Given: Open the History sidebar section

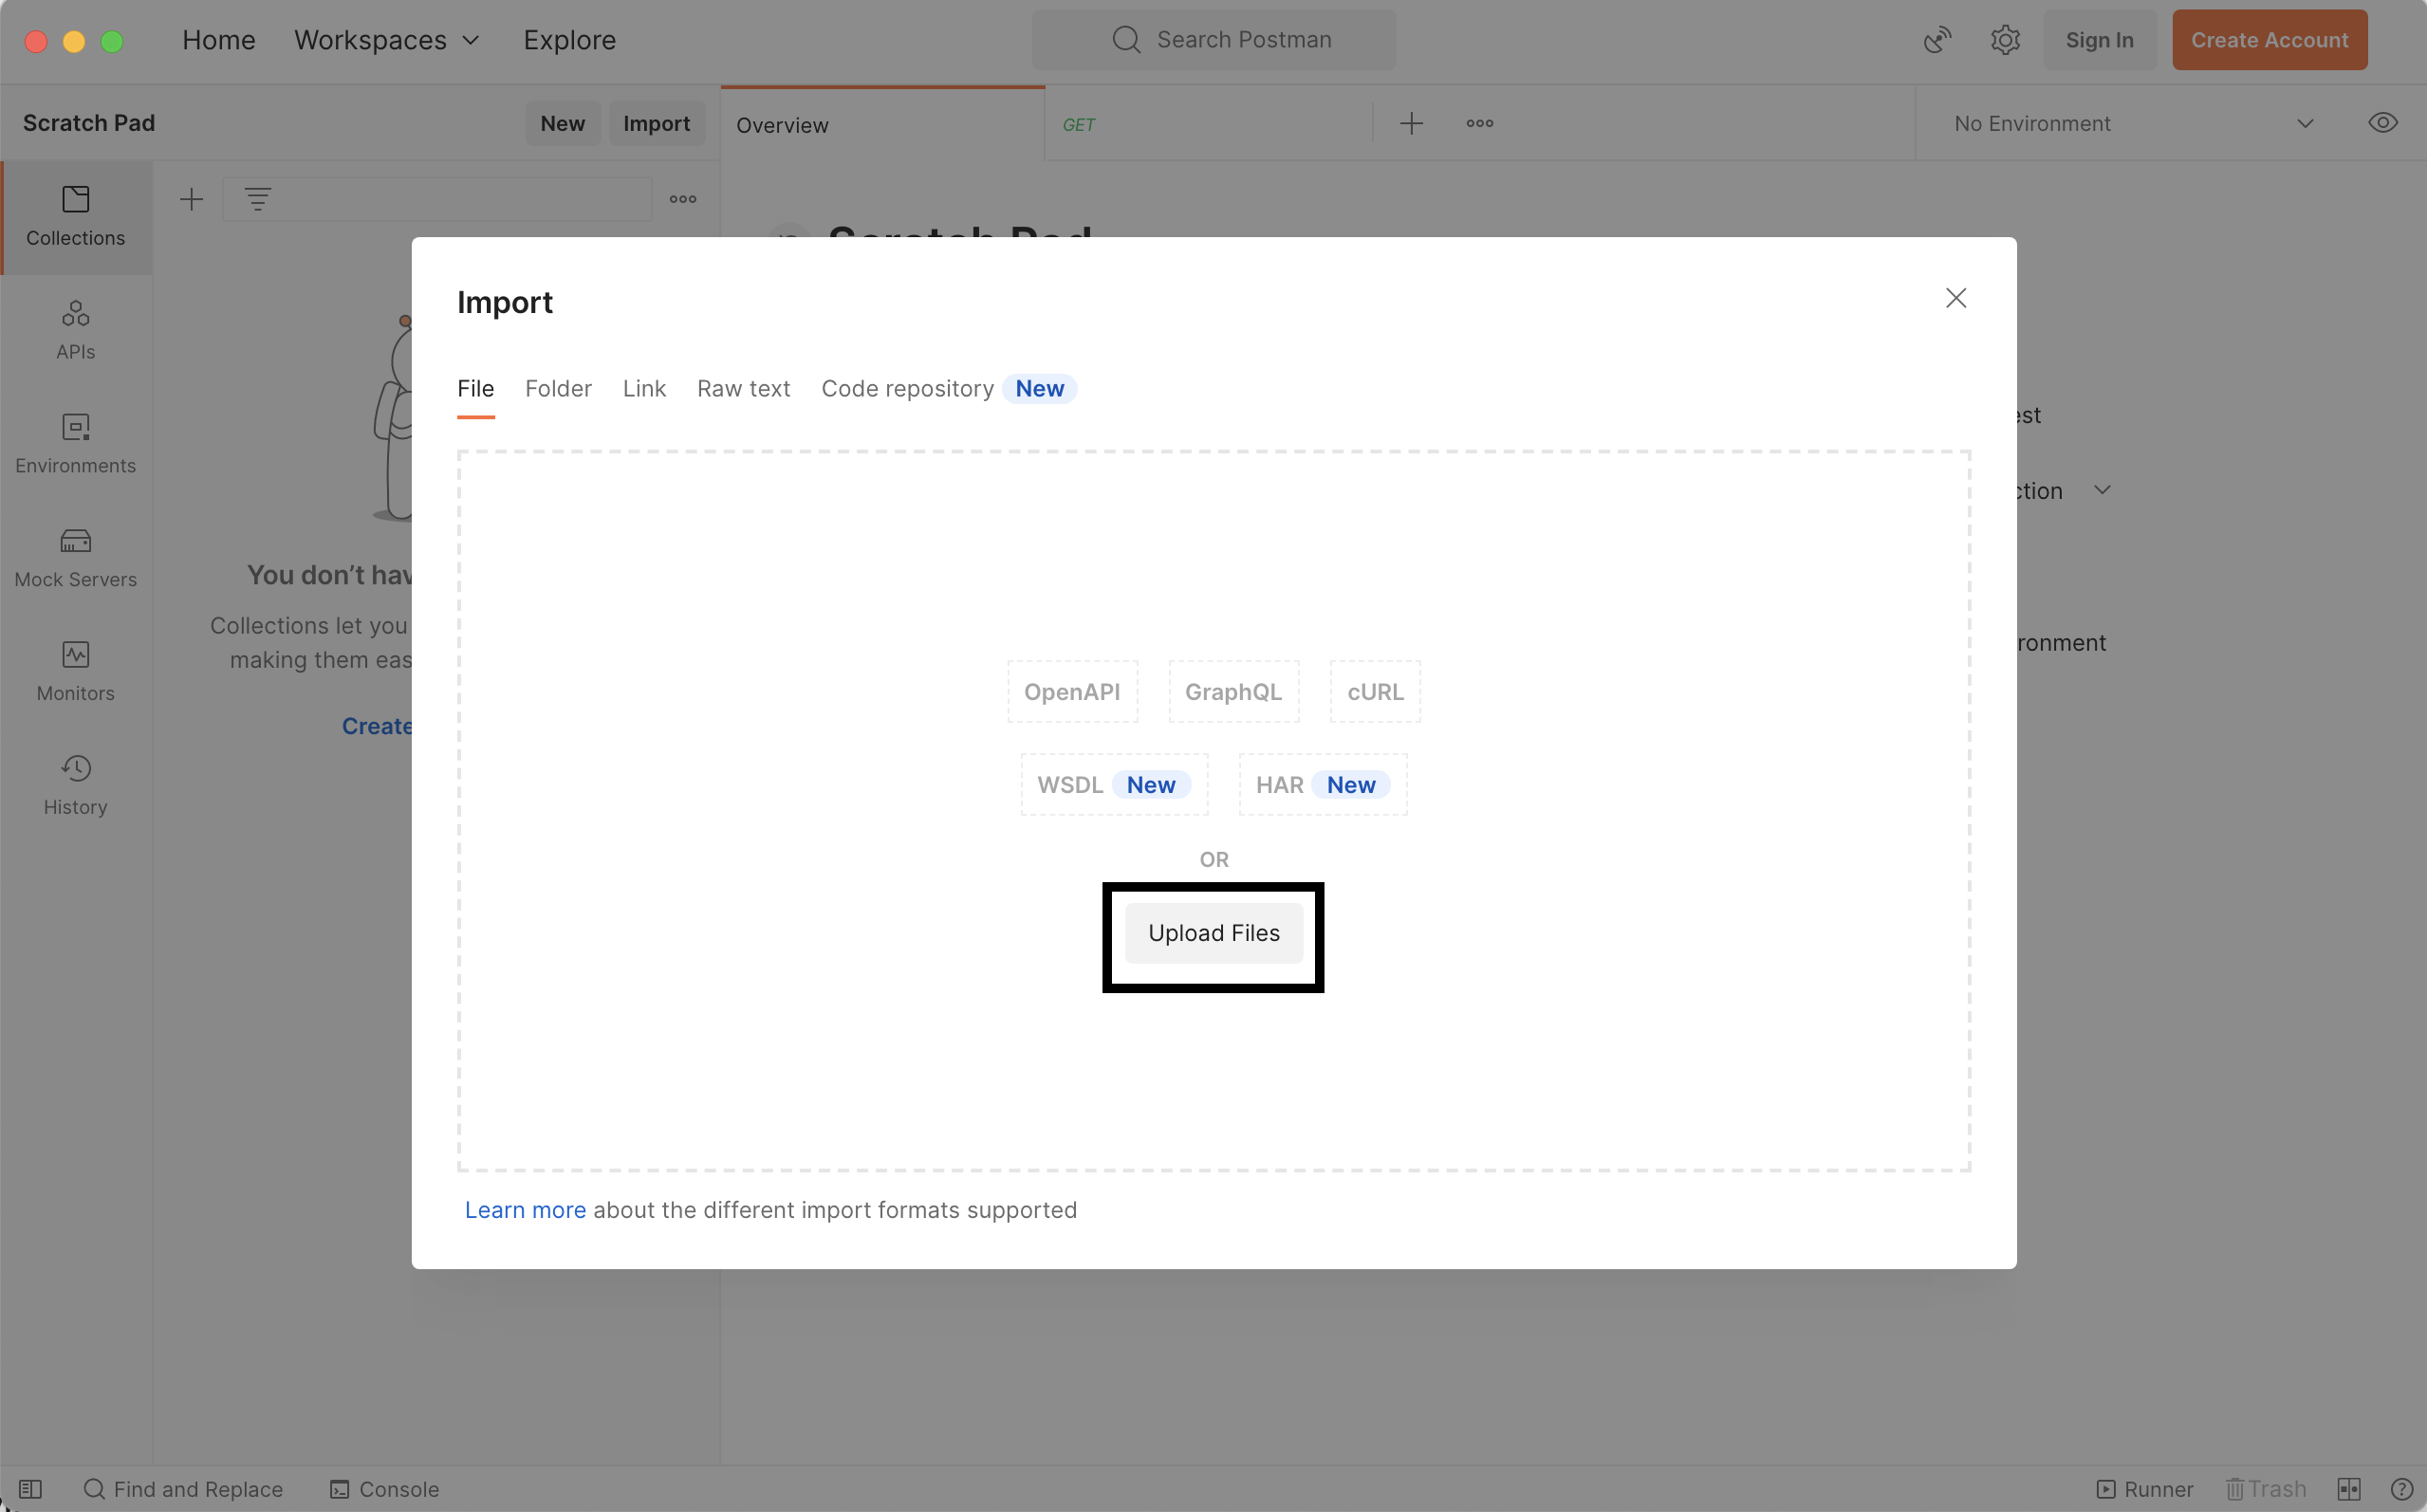Looking at the screenshot, I should point(76,786).
